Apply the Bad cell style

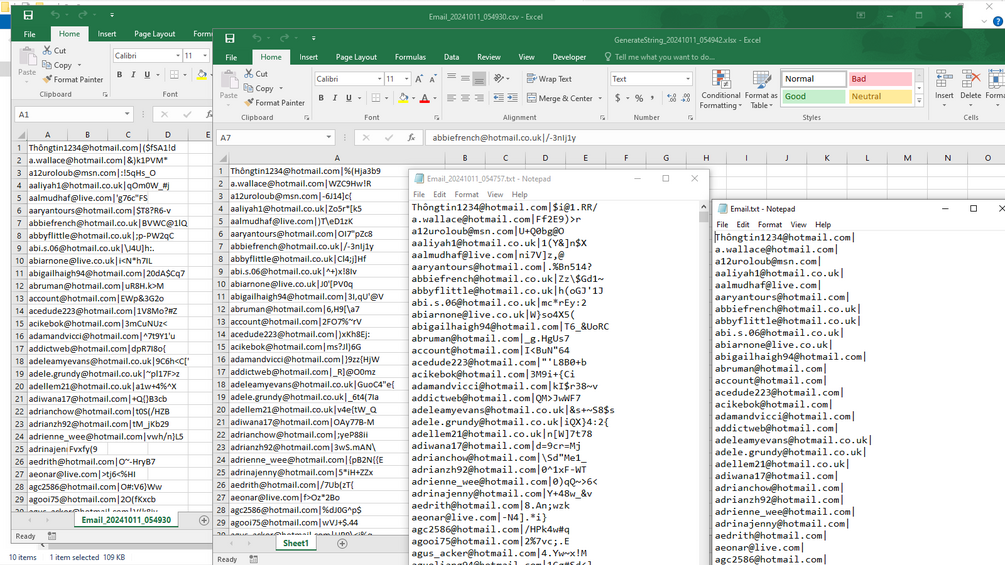coord(880,79)
